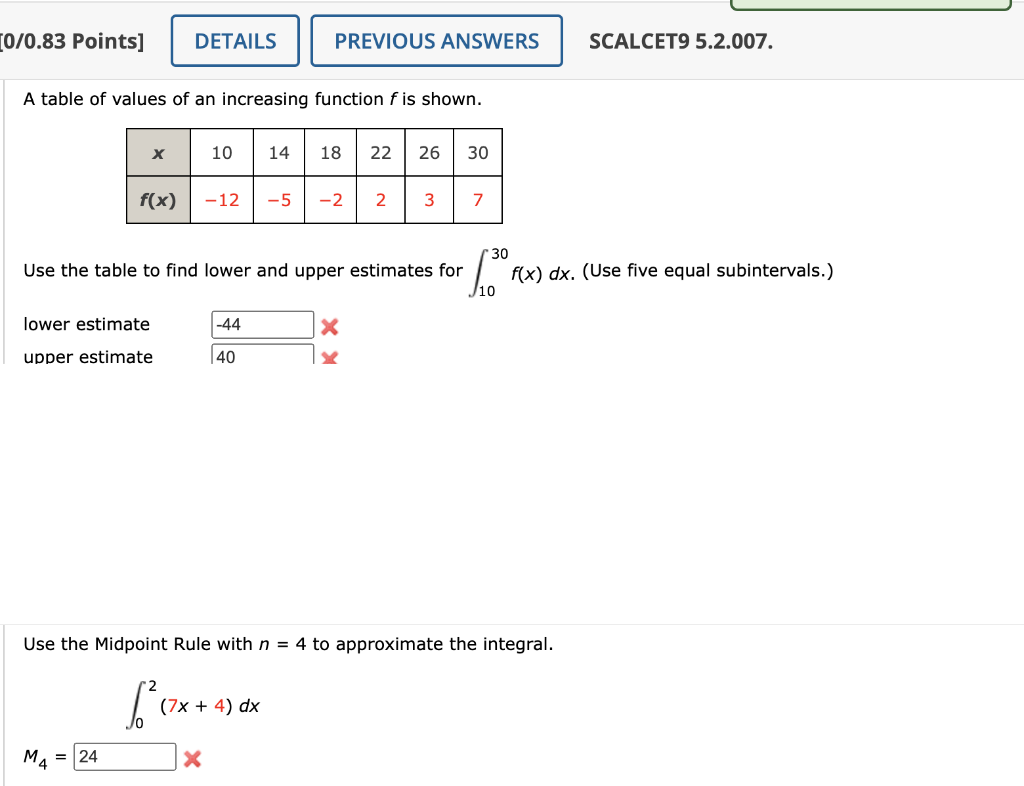Select the x header cell of the table

[x=157, y=152]
